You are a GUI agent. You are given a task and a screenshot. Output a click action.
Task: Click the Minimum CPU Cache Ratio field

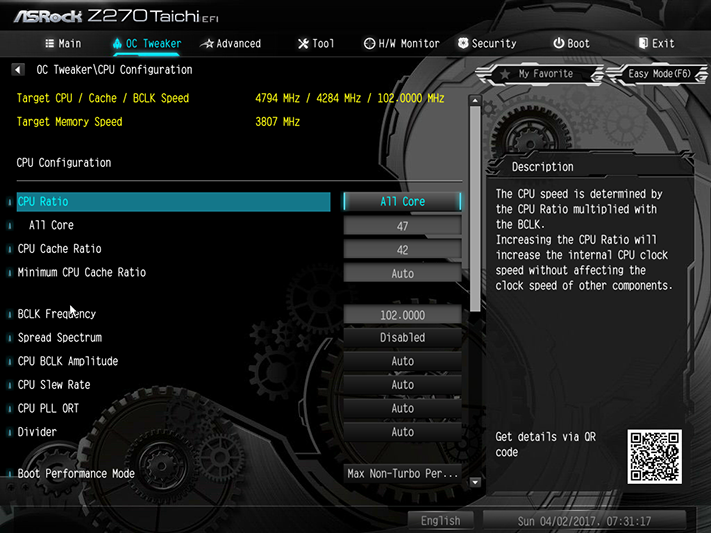coord(402,273)
